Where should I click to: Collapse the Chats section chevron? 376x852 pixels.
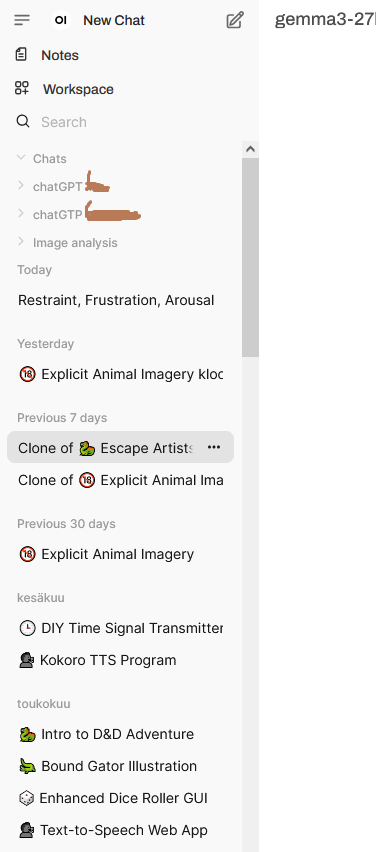[x=21, y=158]
